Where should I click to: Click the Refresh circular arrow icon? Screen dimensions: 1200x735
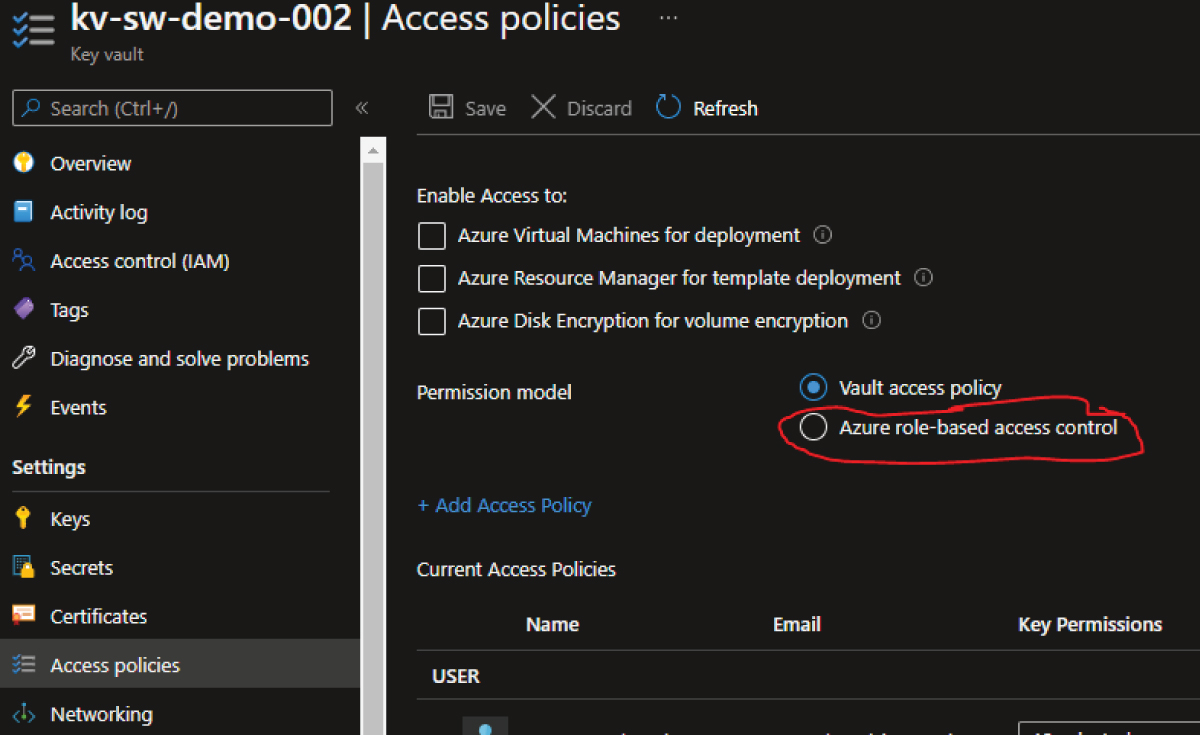pos(668,108)
